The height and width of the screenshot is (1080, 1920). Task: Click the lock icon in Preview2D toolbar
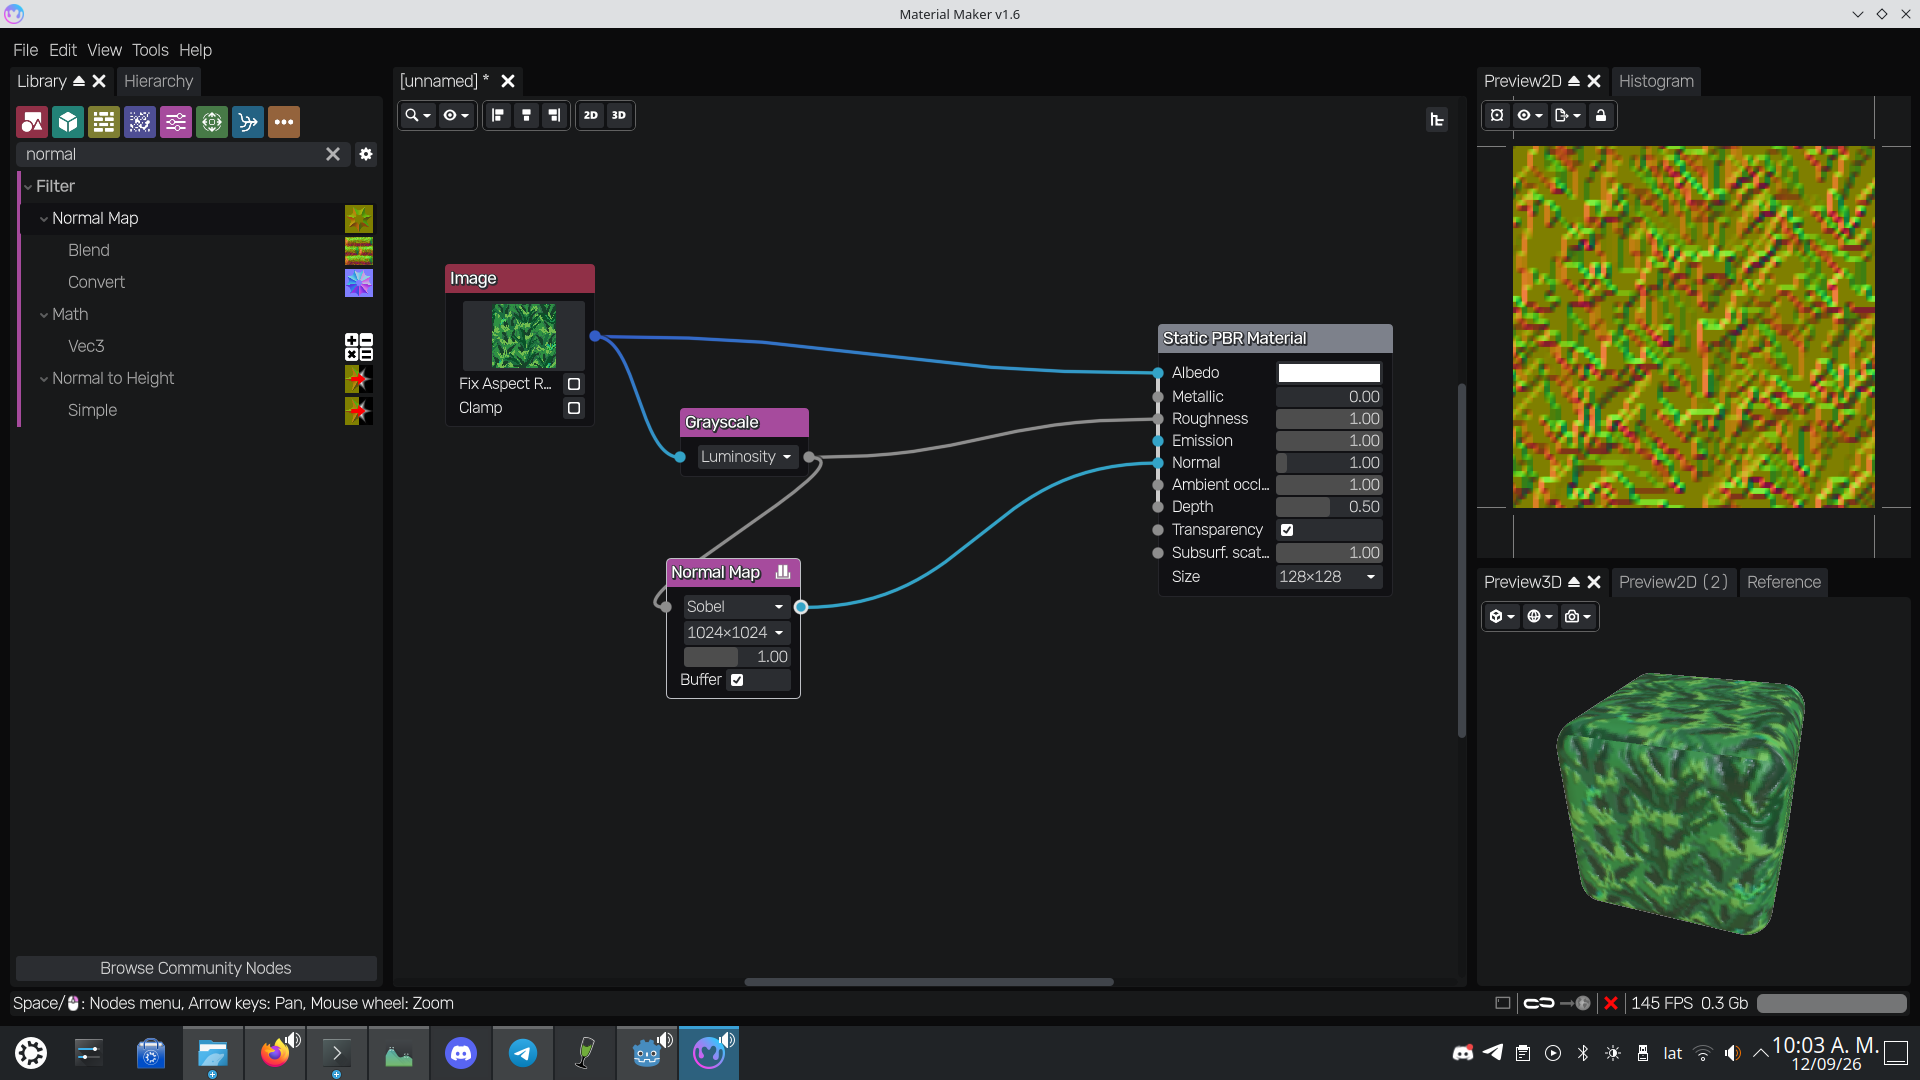(1601, 115)
